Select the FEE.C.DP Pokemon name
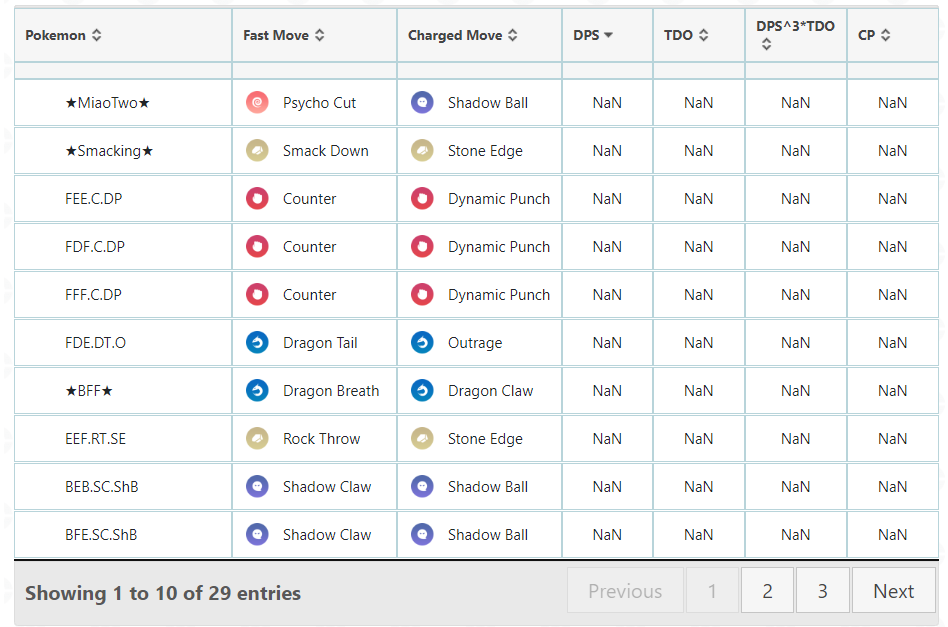This screenshot has height=627, width=948. (x=94, y=199)
